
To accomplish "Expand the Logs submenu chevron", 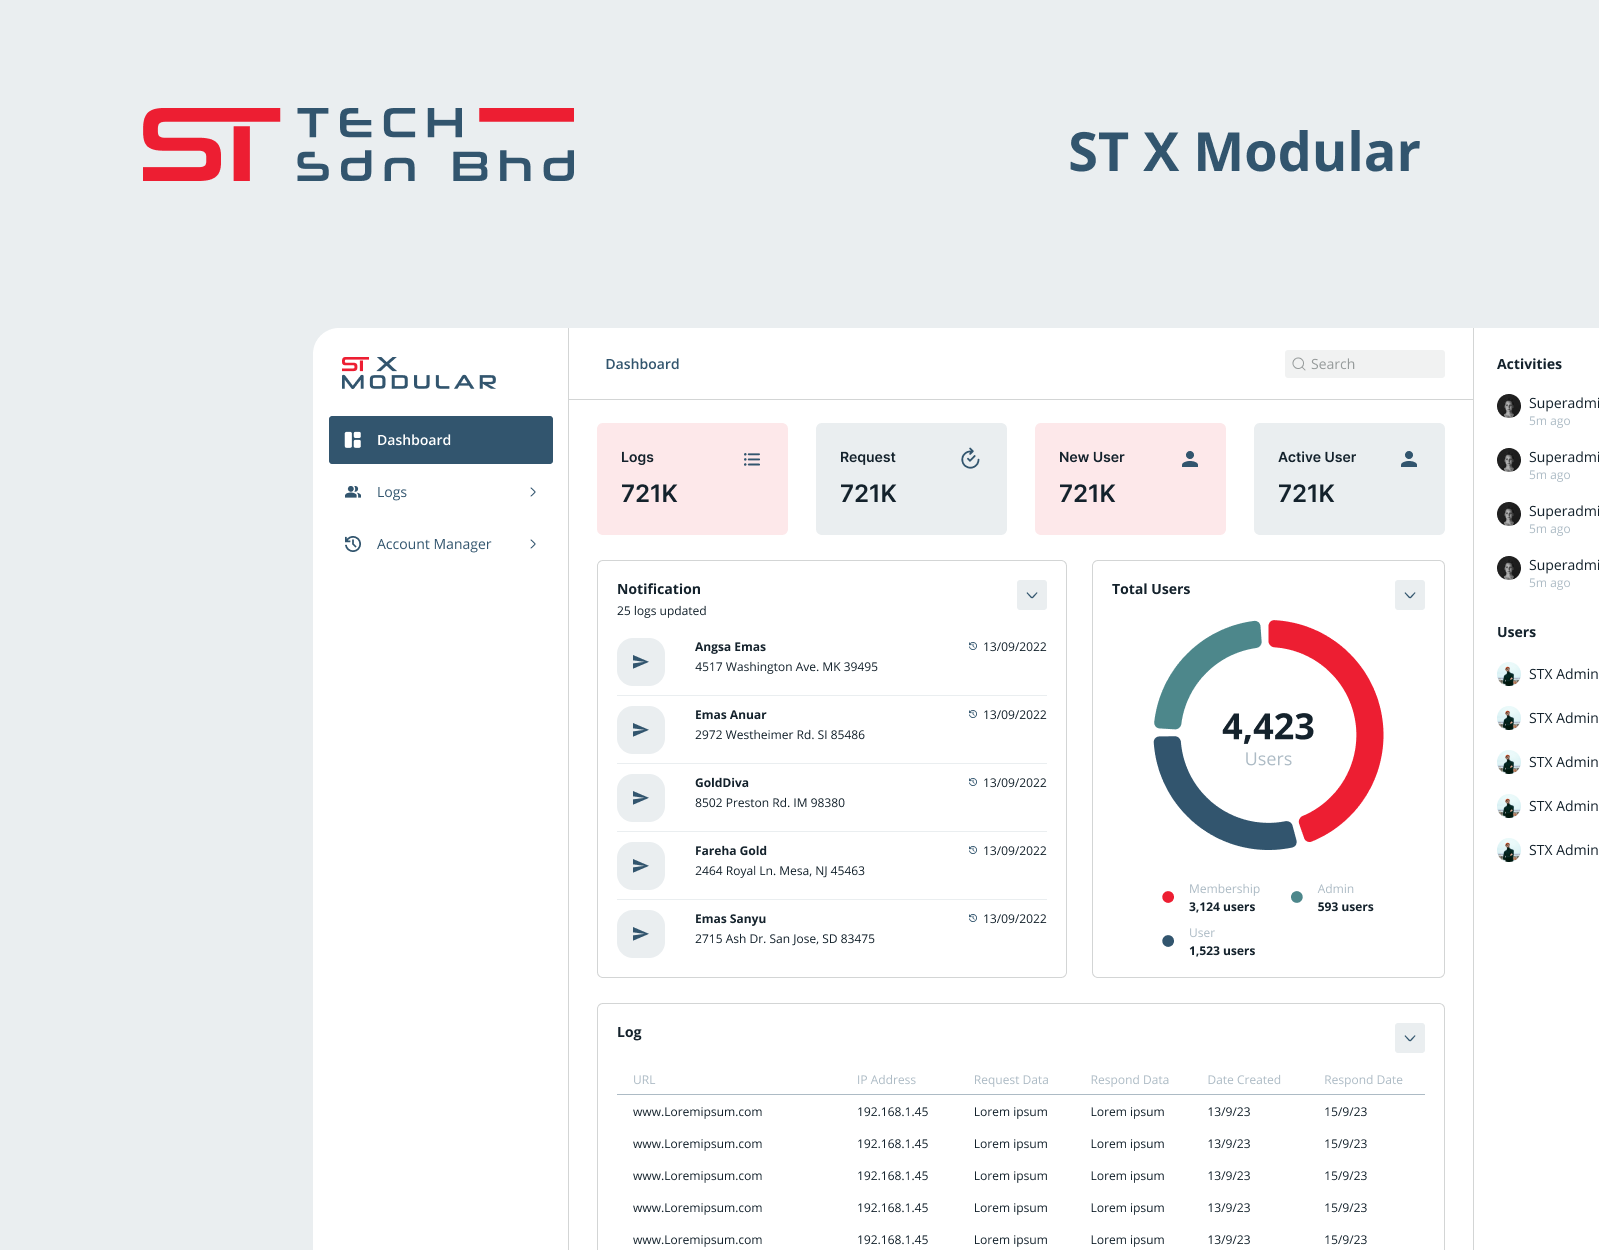I will pos(533,492).
